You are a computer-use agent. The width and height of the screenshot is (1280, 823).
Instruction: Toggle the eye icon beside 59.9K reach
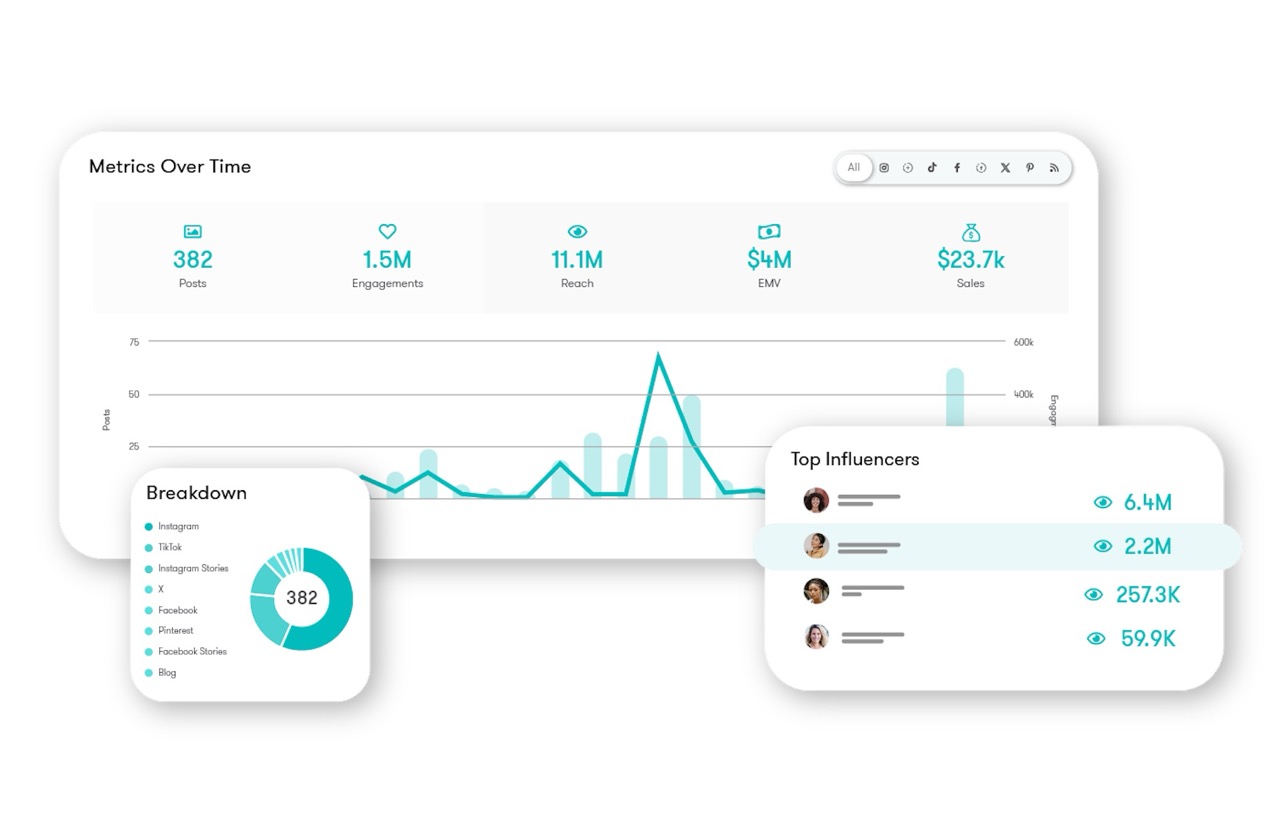pos(1096,638)
